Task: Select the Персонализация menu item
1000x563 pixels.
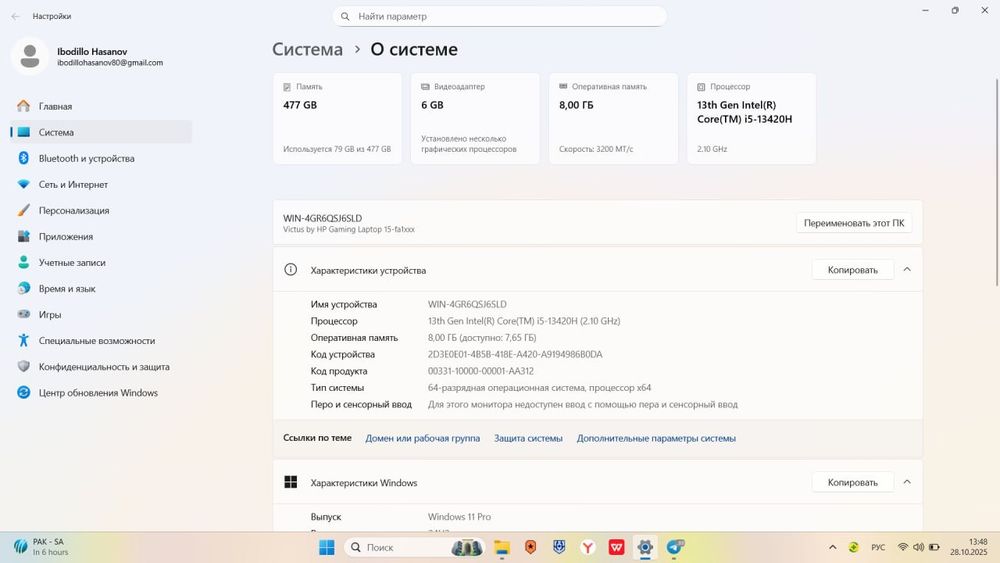Action: pyautogui.click(x=101, y=210)
